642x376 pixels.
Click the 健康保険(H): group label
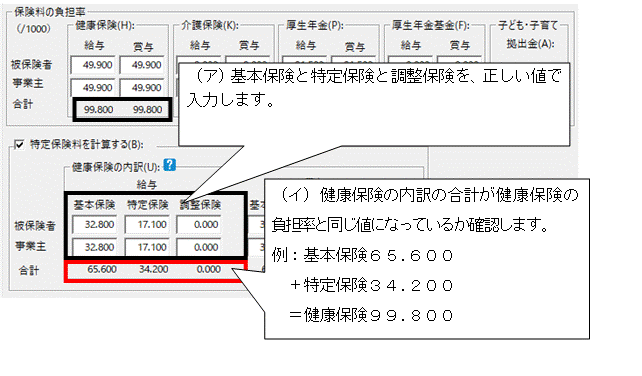(105, 25)
